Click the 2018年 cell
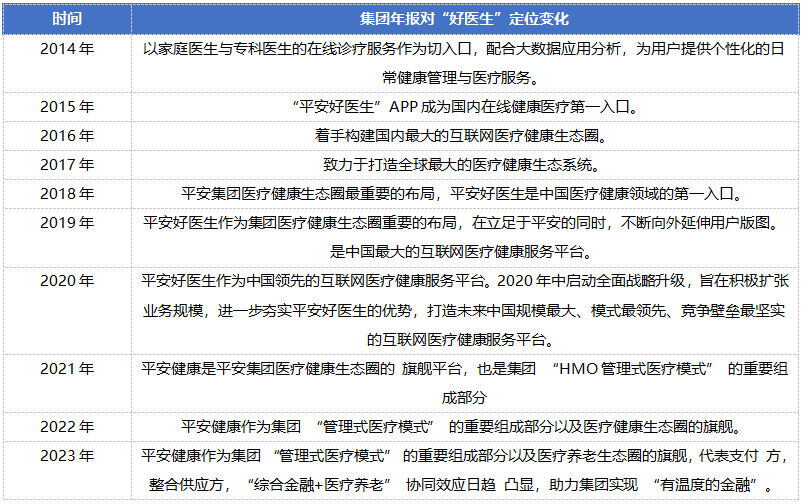 click(x=67, y=194)
